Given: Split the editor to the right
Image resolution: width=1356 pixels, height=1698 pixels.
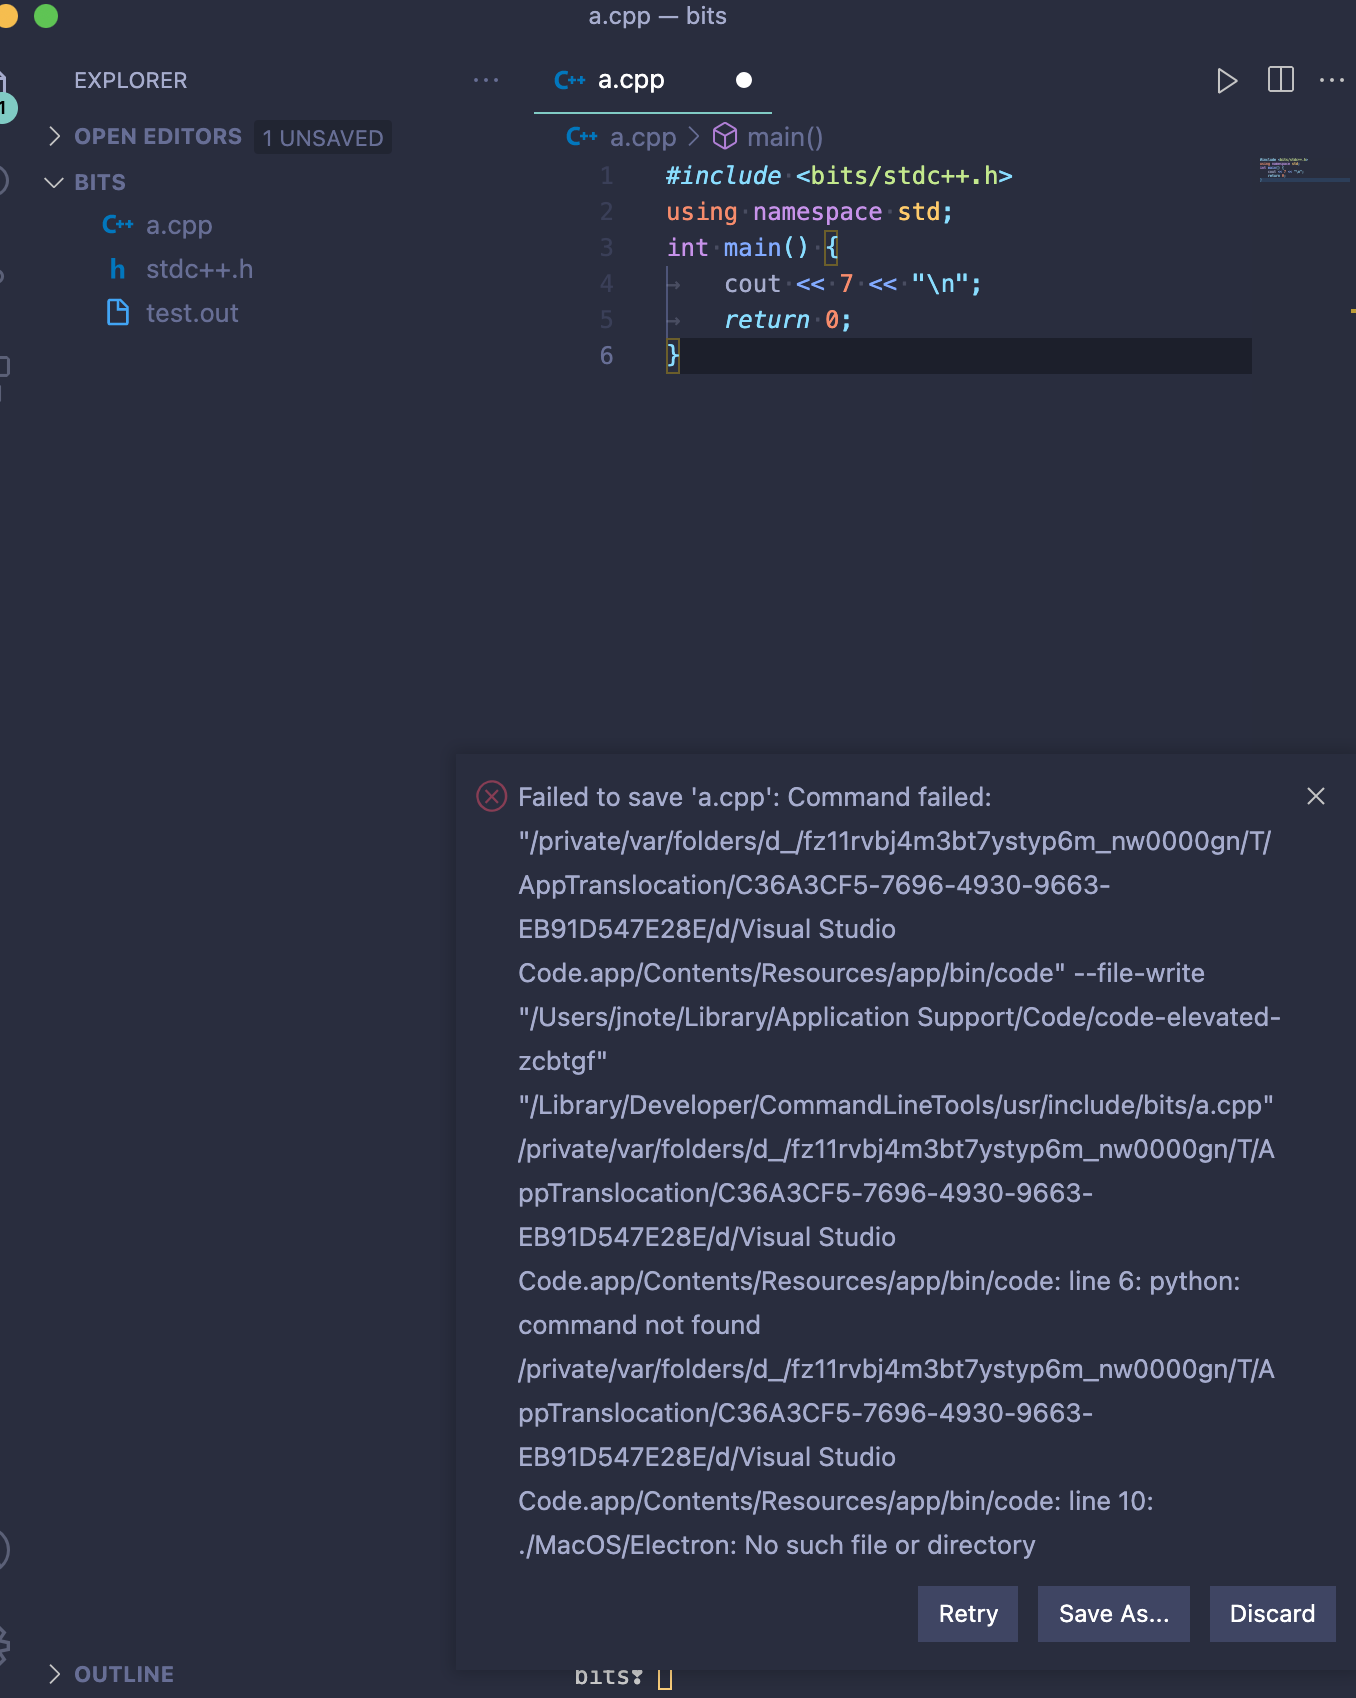Looking at the screenshot, I should (x=1280, y=80).
